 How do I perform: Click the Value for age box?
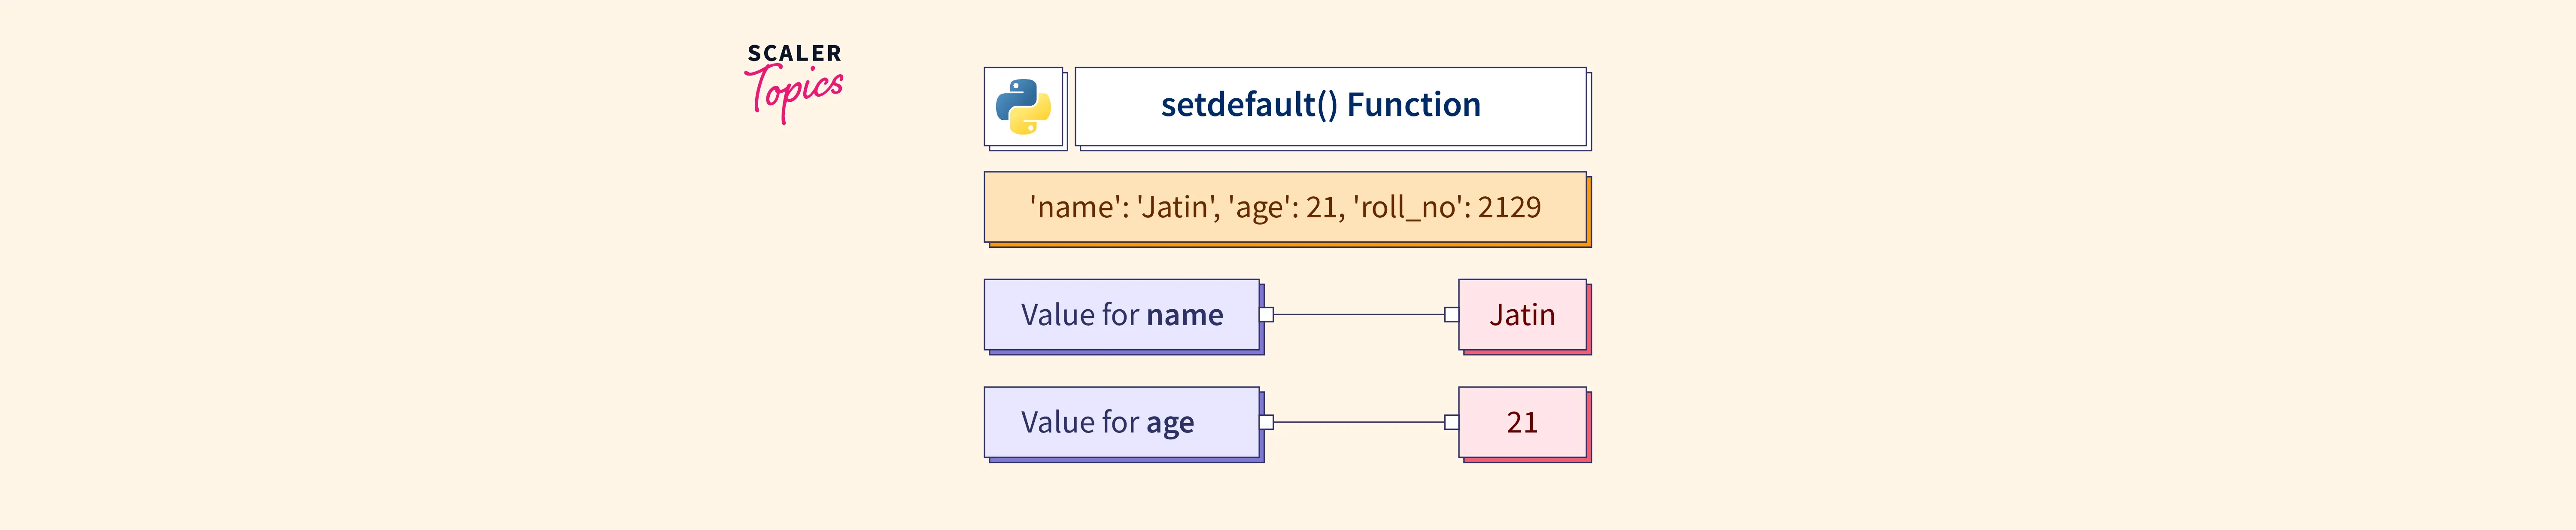click(x=1121, y=422)
